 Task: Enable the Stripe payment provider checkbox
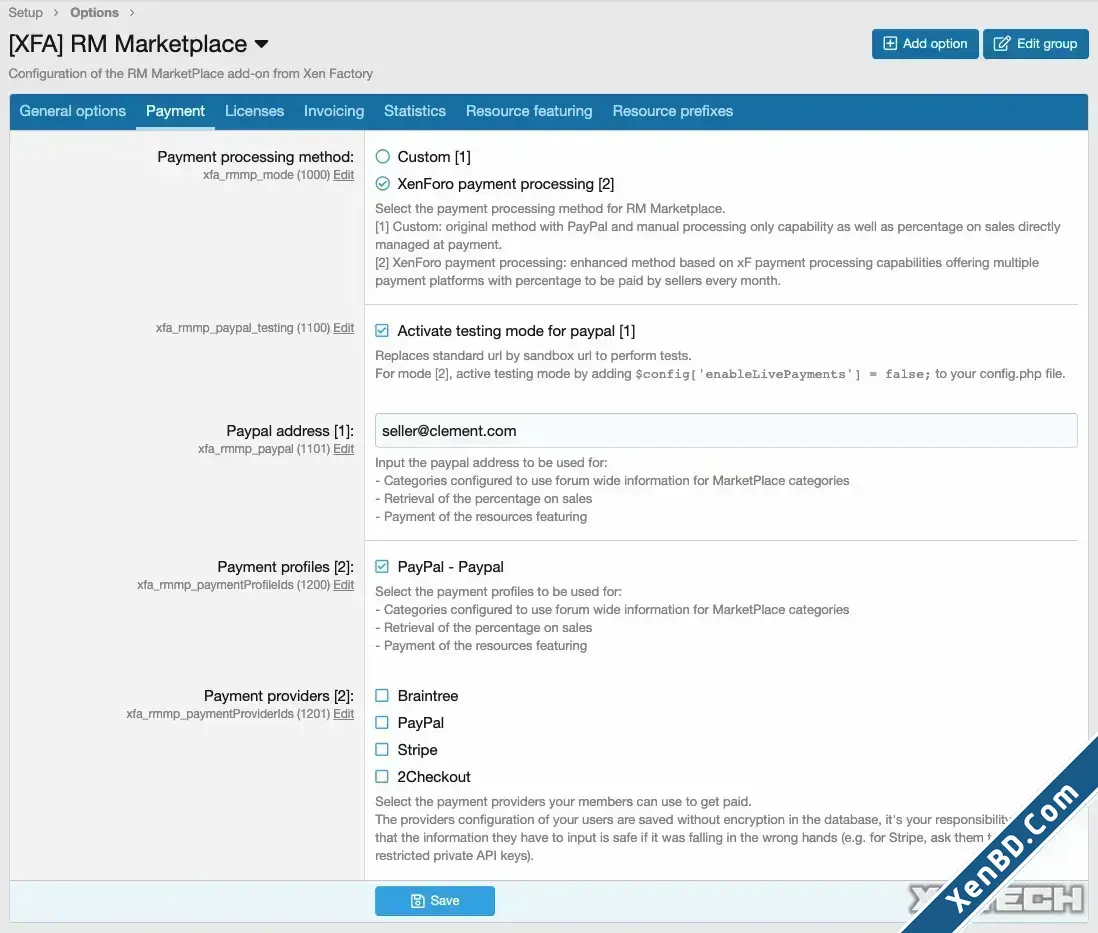coord(382,749)
